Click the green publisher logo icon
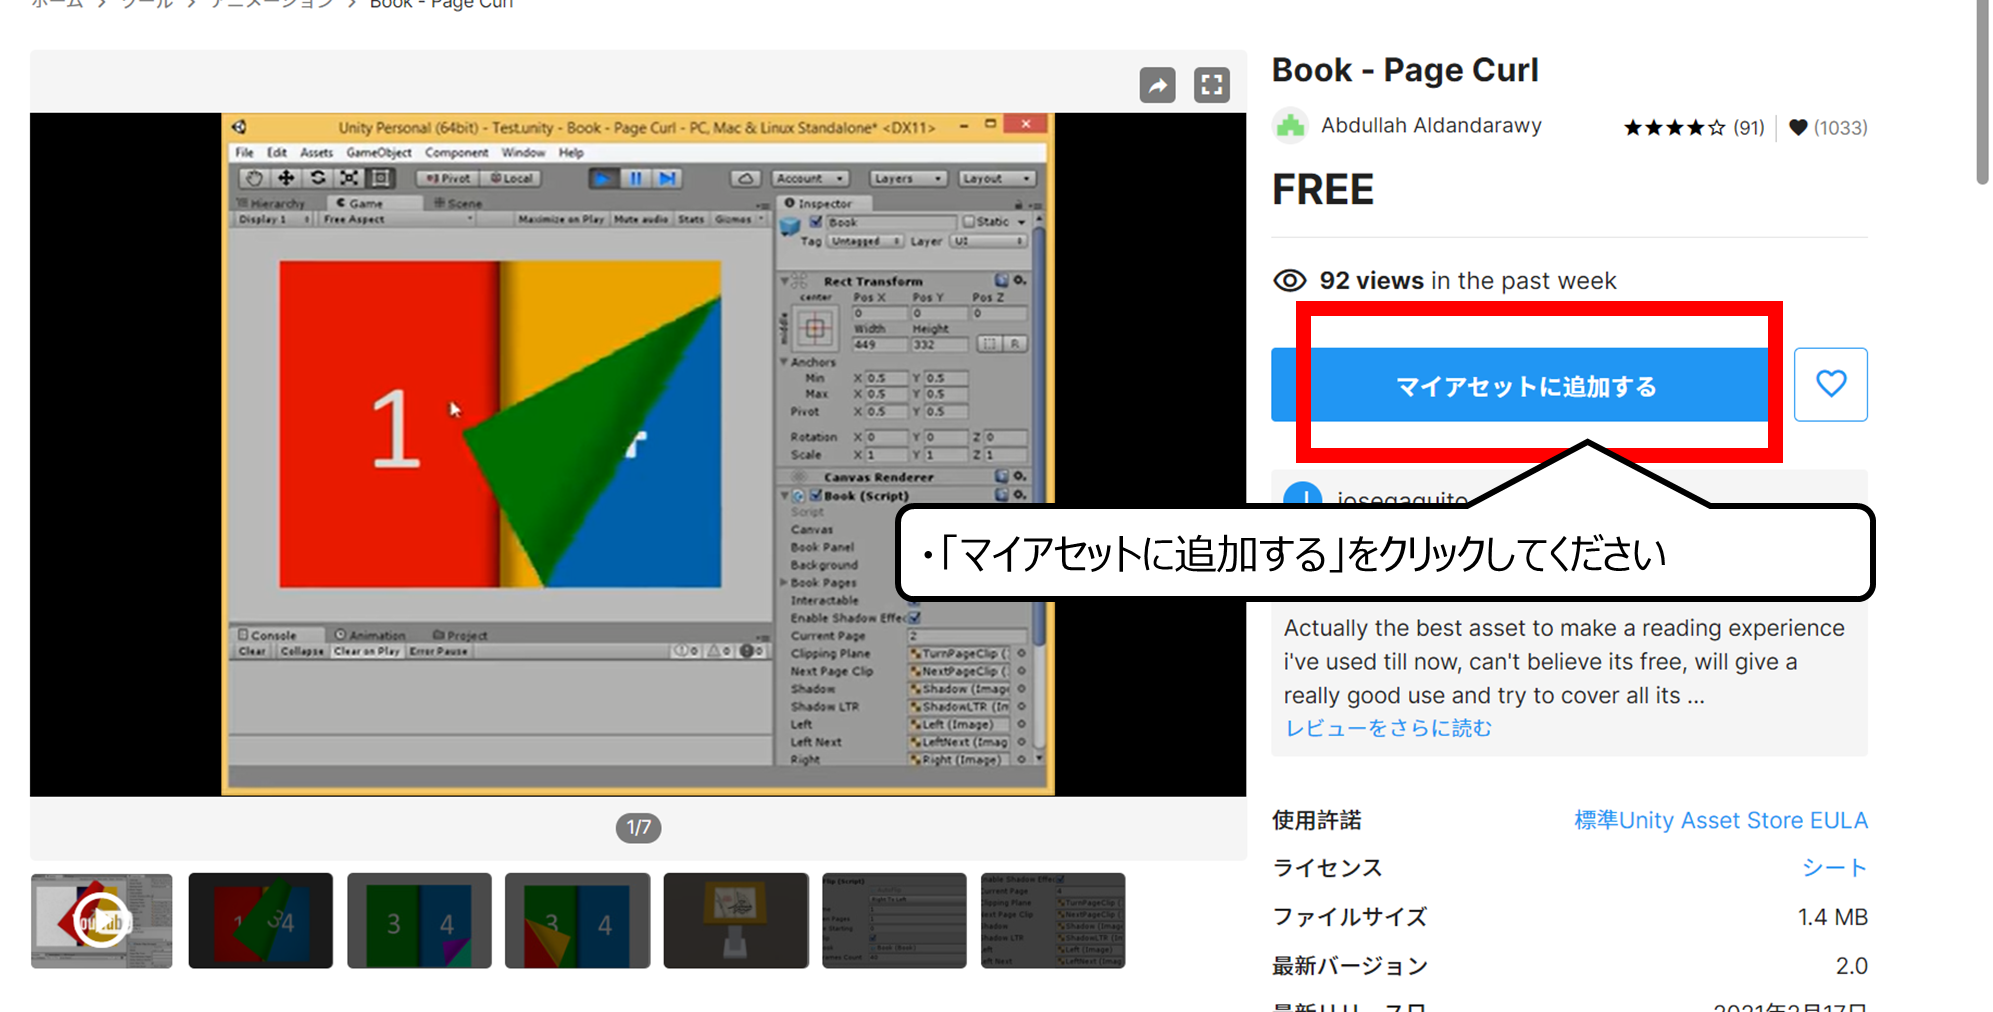The width and height of the screenshot is (1993, 1012). (x=1290, y=126)
